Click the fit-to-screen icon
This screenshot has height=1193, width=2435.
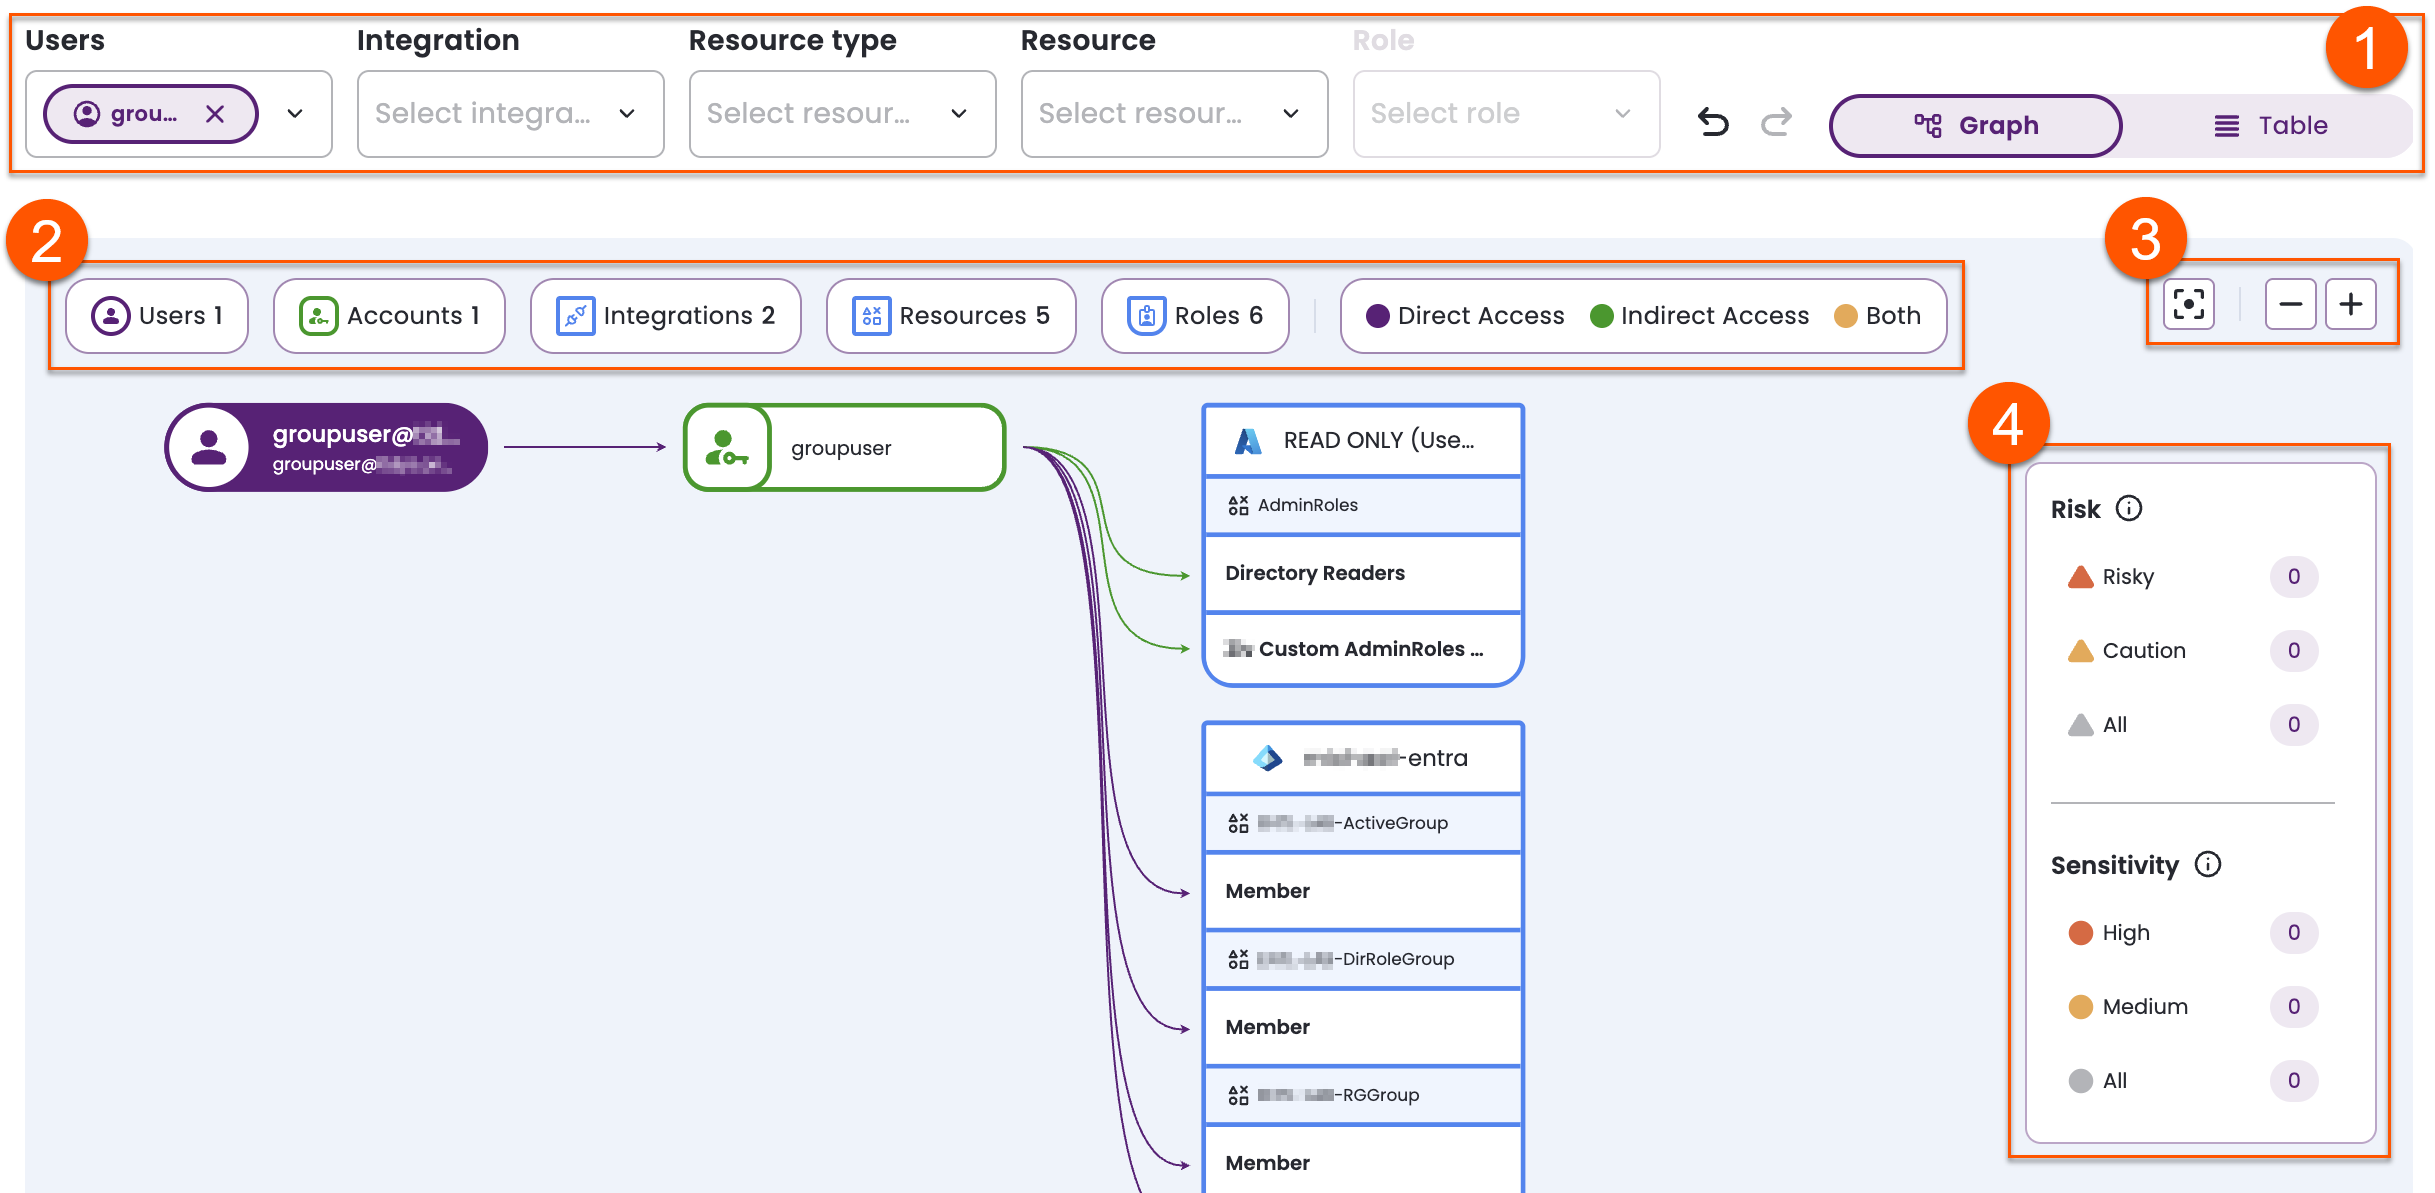click(2188, 305)
